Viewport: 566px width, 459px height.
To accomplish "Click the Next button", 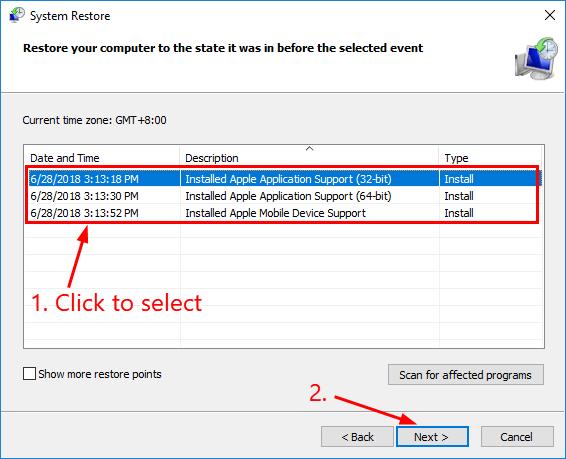I will pos(432,437).
